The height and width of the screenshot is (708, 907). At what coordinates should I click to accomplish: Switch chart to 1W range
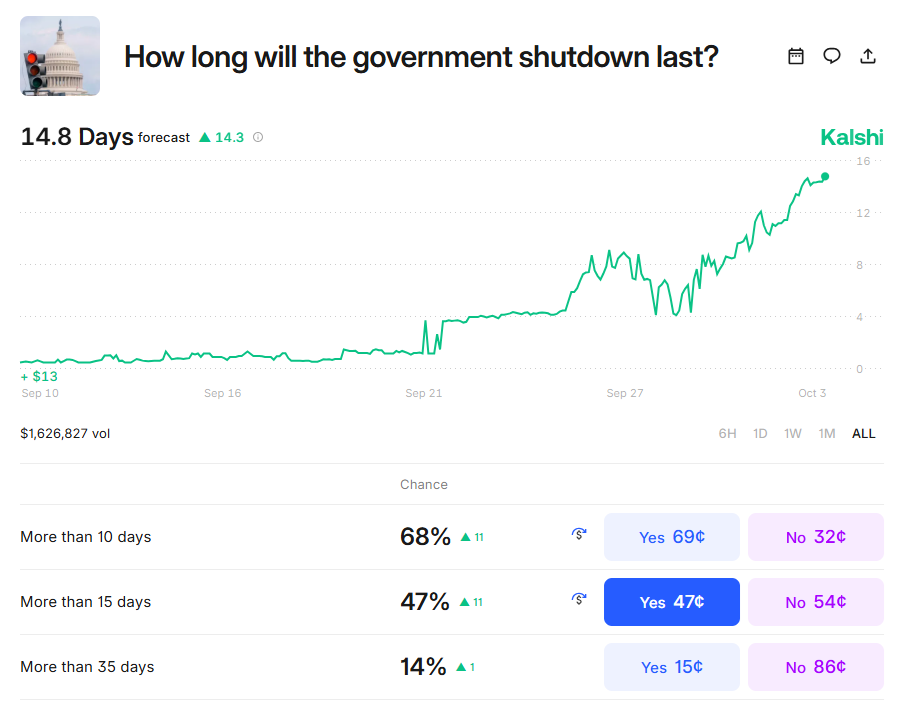click(792, 434)
